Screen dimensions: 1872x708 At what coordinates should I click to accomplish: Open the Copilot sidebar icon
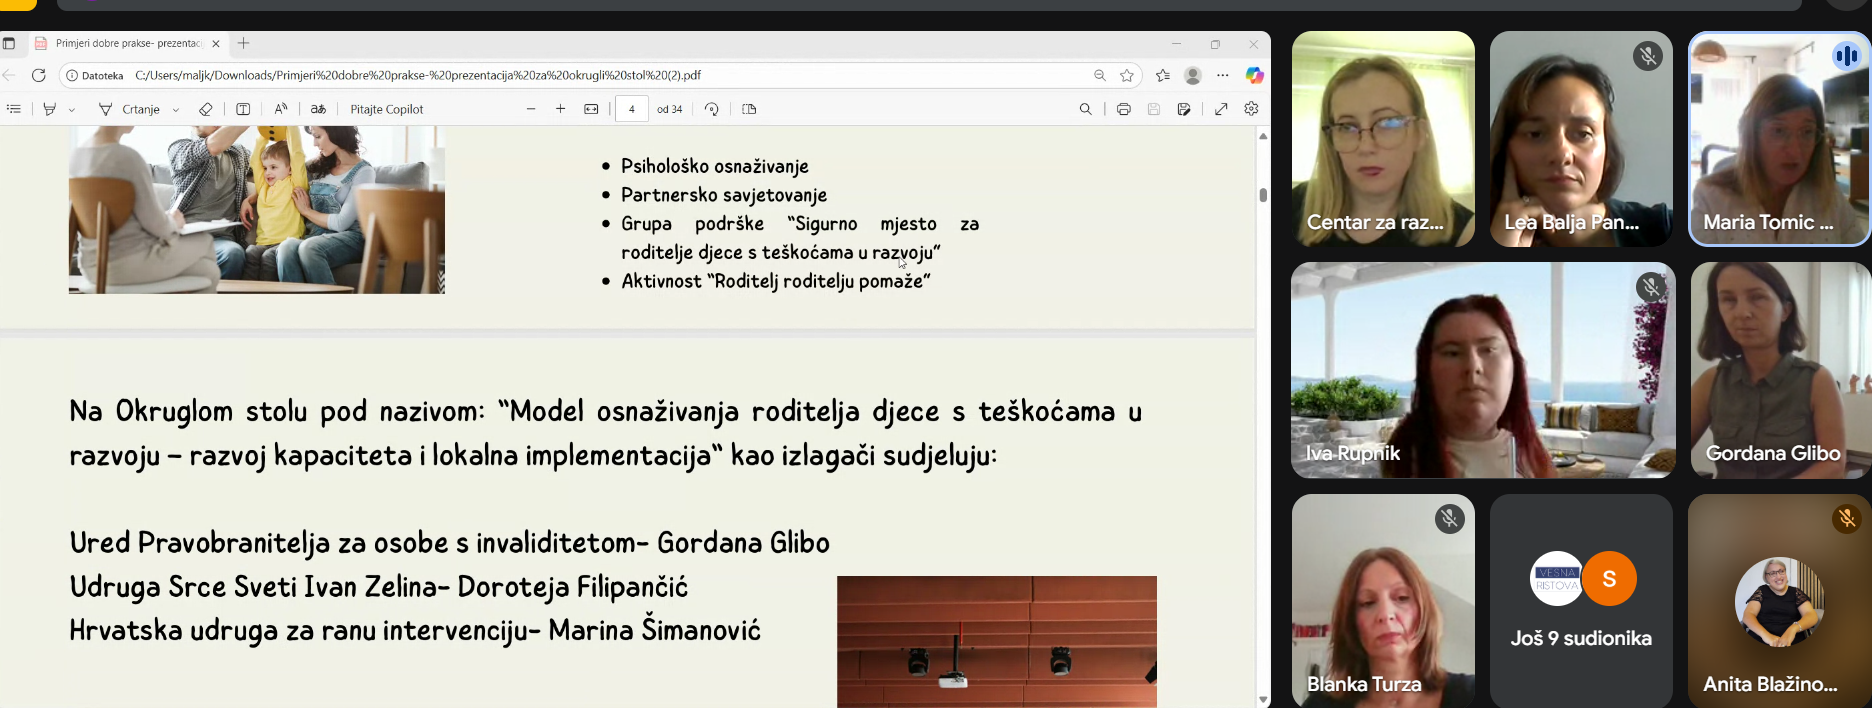(1254, 75)
